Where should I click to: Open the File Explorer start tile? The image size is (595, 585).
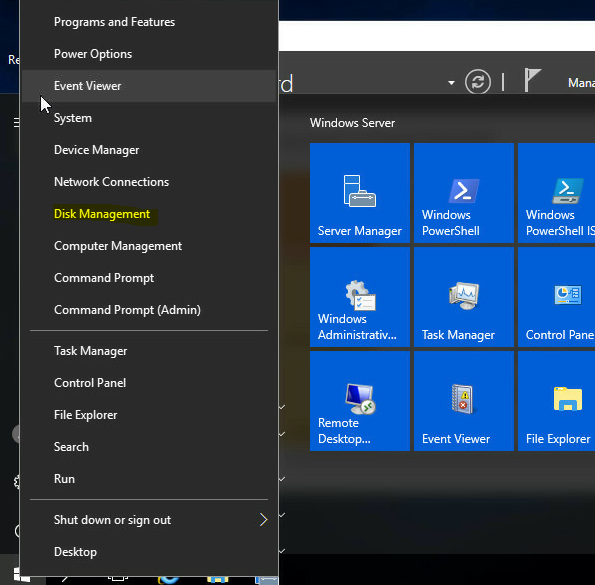[556, 401]
